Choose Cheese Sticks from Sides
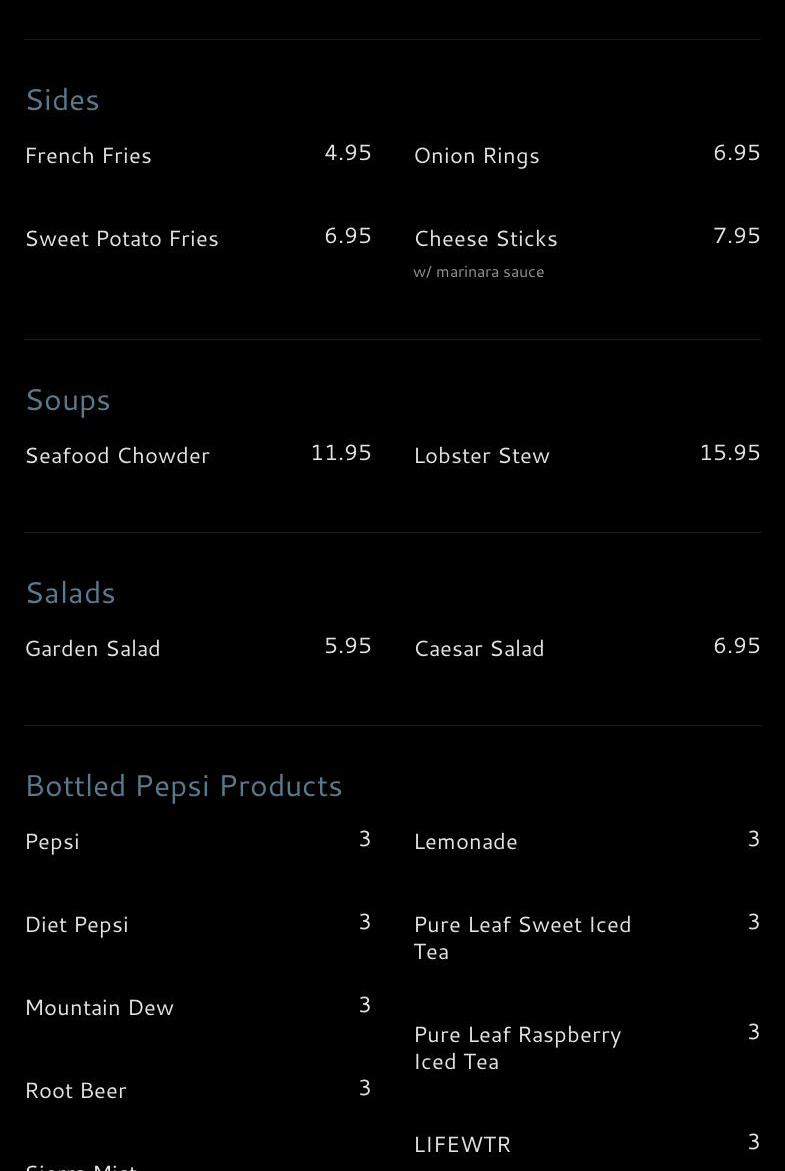785x1171 pixels. (x=486, y=239)
